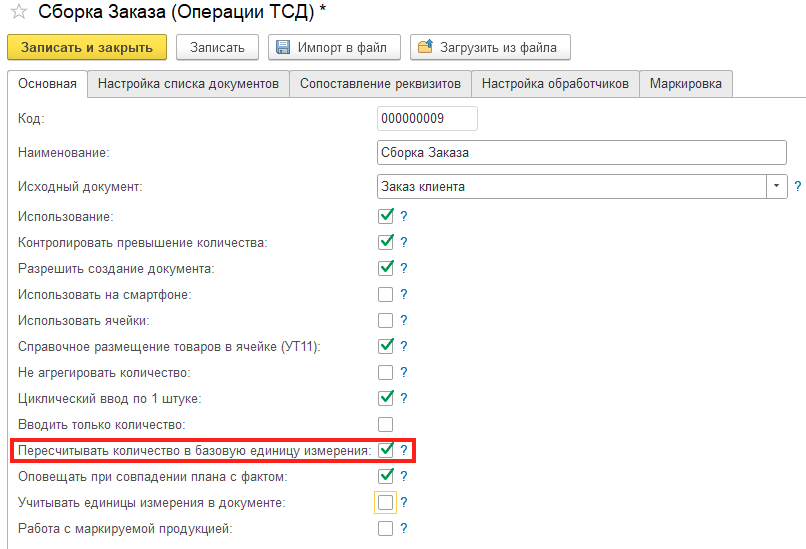806x549 pixels.
Task: Open help for Справочное размещение товаров в ячейке
Action: point(404,346)
